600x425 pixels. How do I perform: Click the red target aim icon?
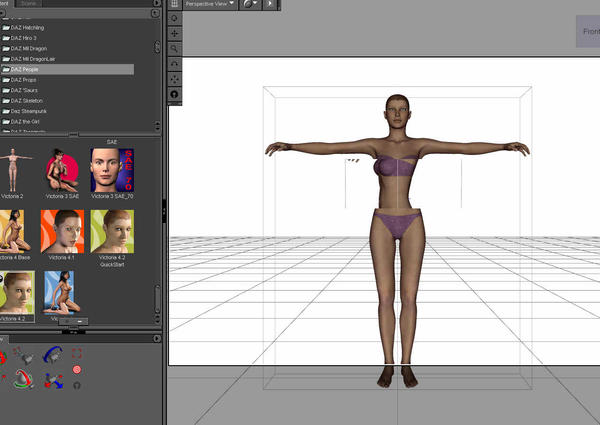point(77,370)
